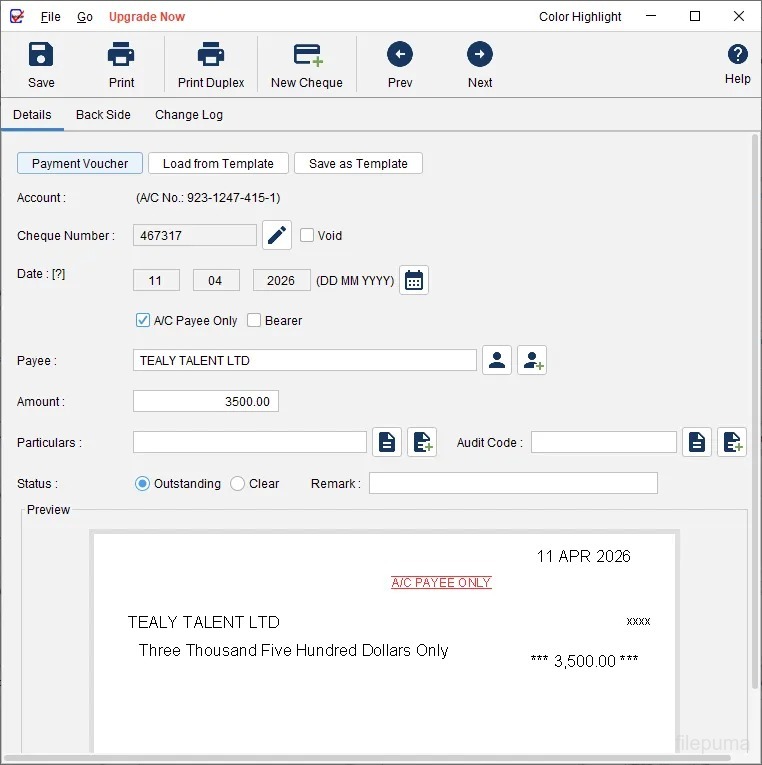762x765 pixels.
Task: Go to the Next cheque
Action: coord(480,65)
